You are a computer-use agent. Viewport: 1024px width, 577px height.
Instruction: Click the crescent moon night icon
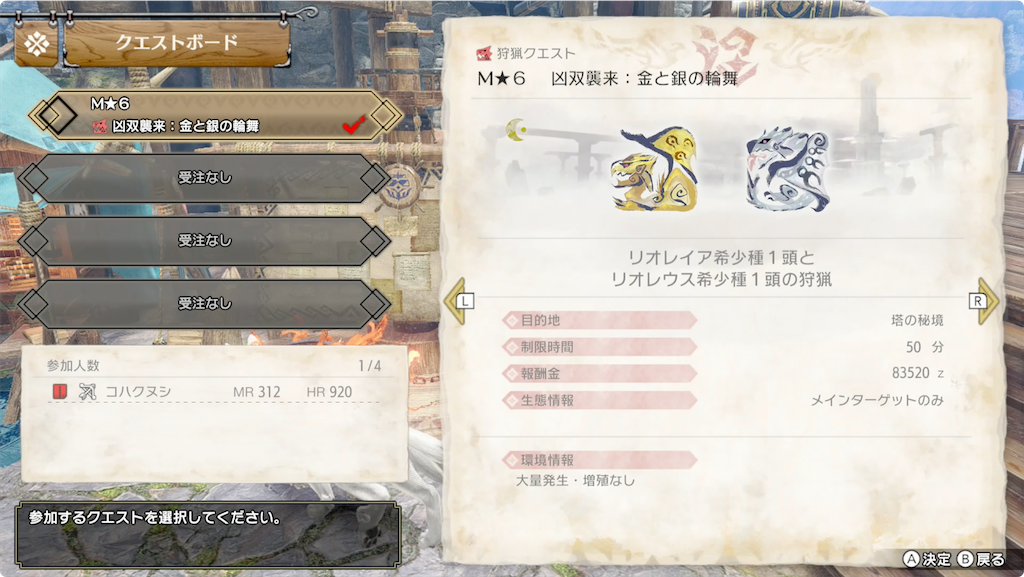tap(517, 129)
